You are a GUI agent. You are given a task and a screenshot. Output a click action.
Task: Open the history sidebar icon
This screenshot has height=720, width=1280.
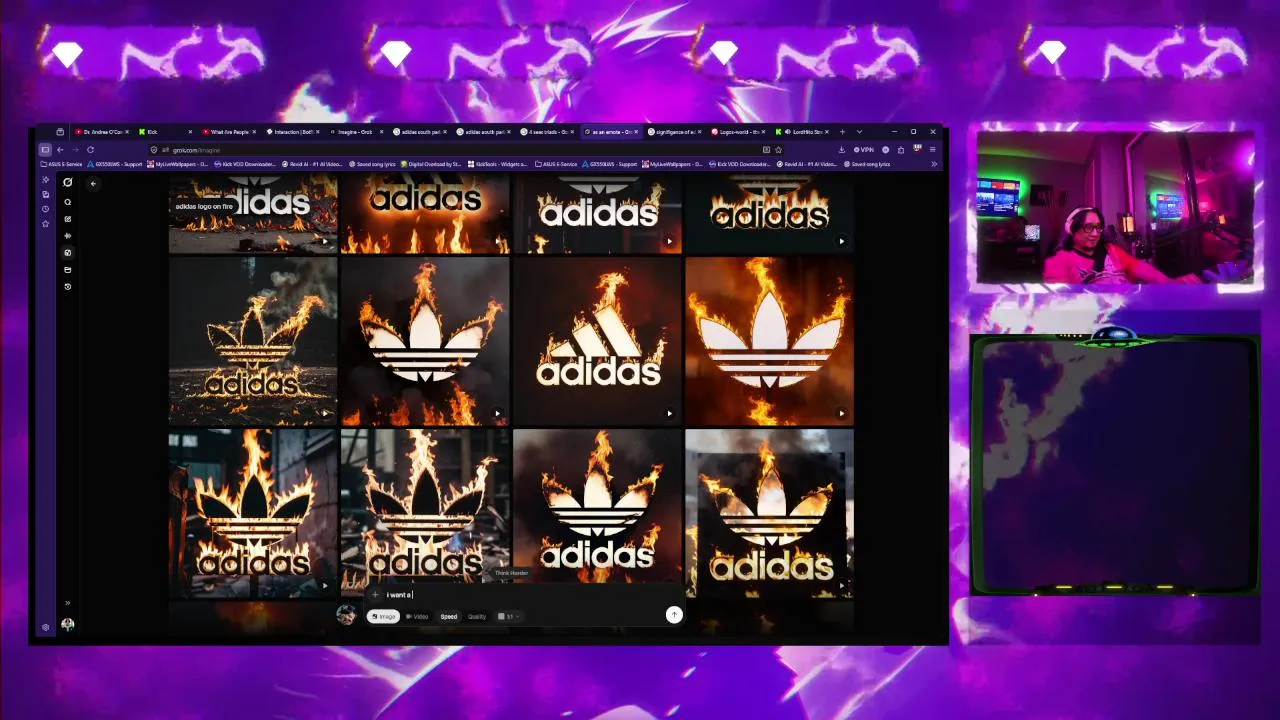click(x=68, y=287)
